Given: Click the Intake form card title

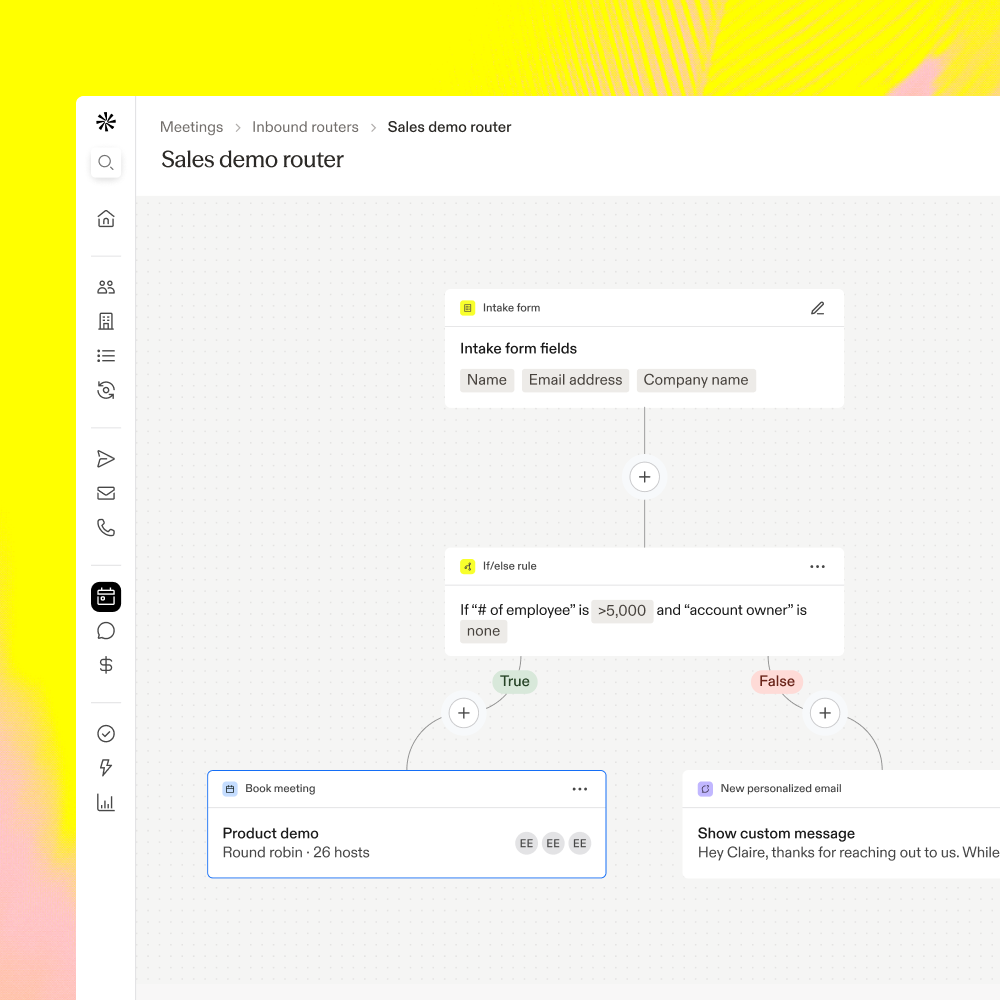Looking at the screenshot, I should 511,308.
